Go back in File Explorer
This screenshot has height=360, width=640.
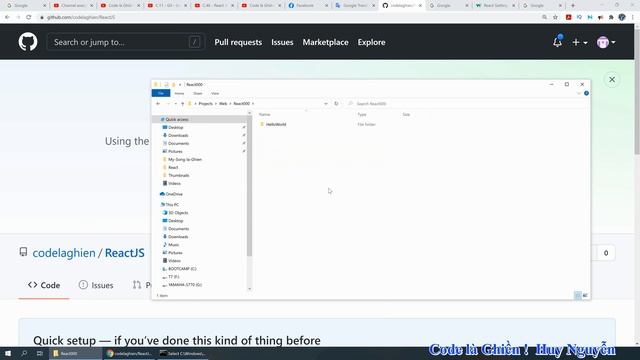point(158,104)
